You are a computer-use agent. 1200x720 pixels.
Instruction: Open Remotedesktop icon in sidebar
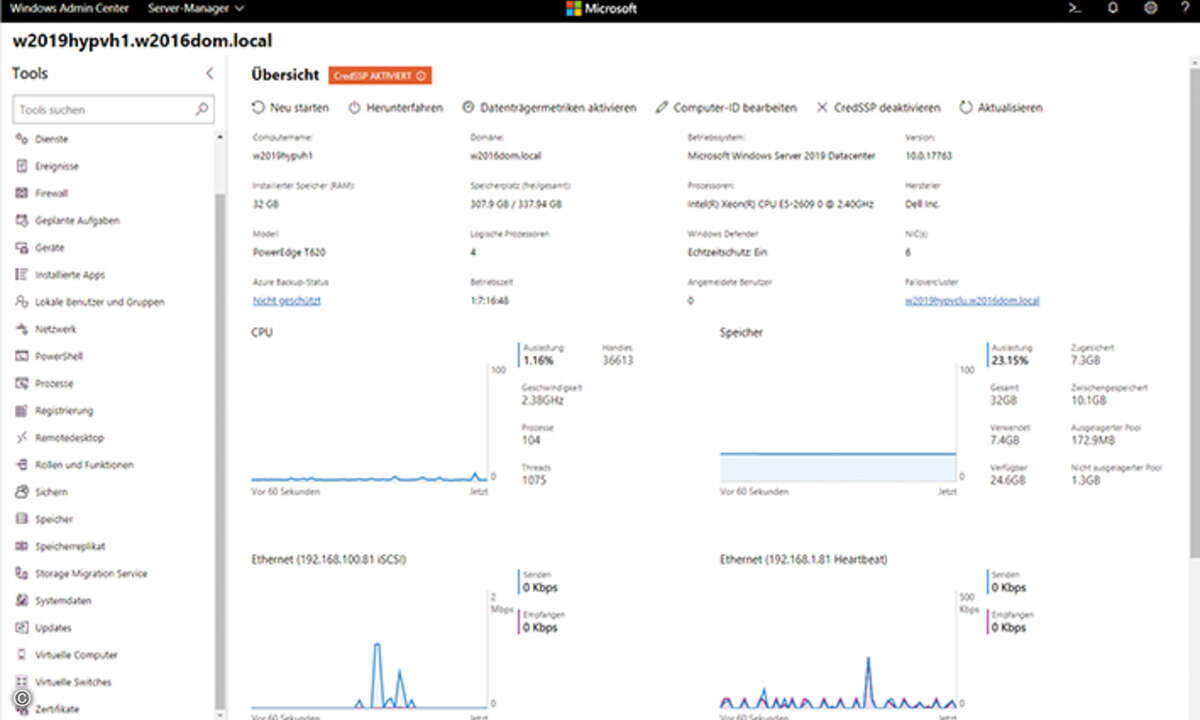[22, 437]
